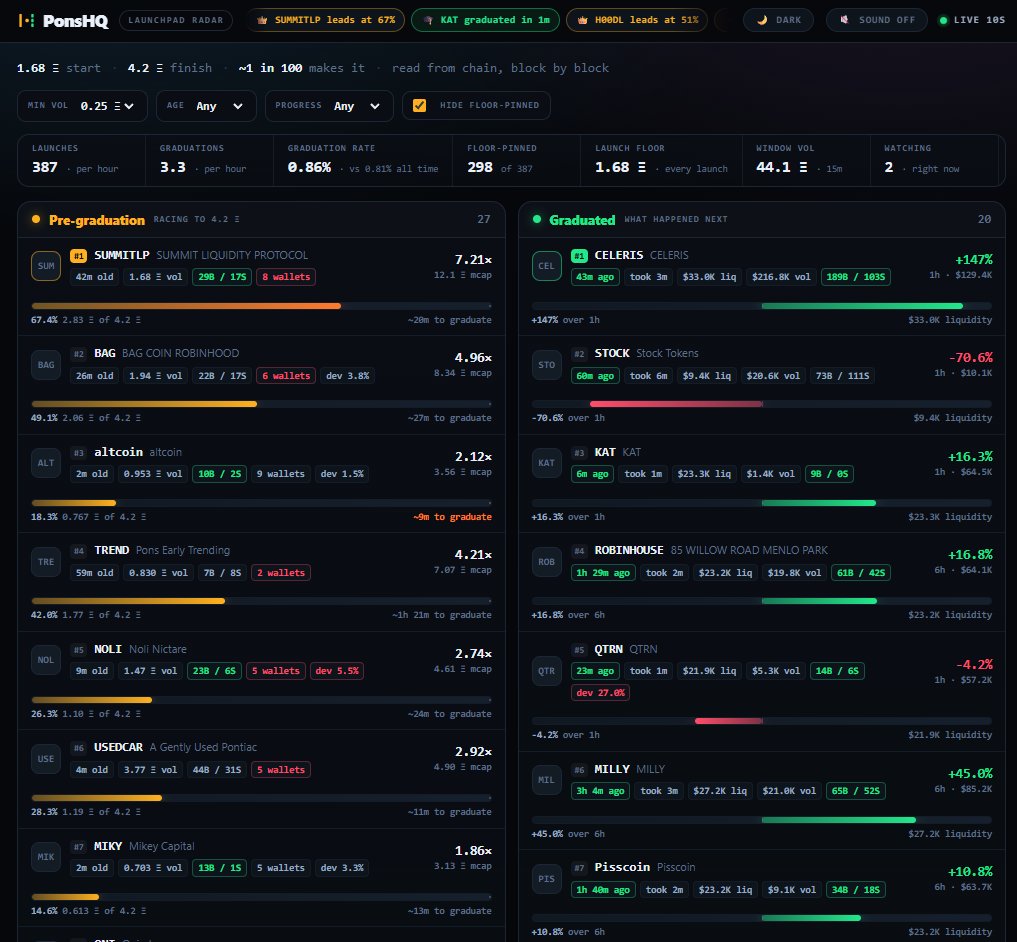The height and width of the screenshot is (942, 1017).
Task: Click the 8 wallets tag on SUMMITLP
Action: [286, 277]
